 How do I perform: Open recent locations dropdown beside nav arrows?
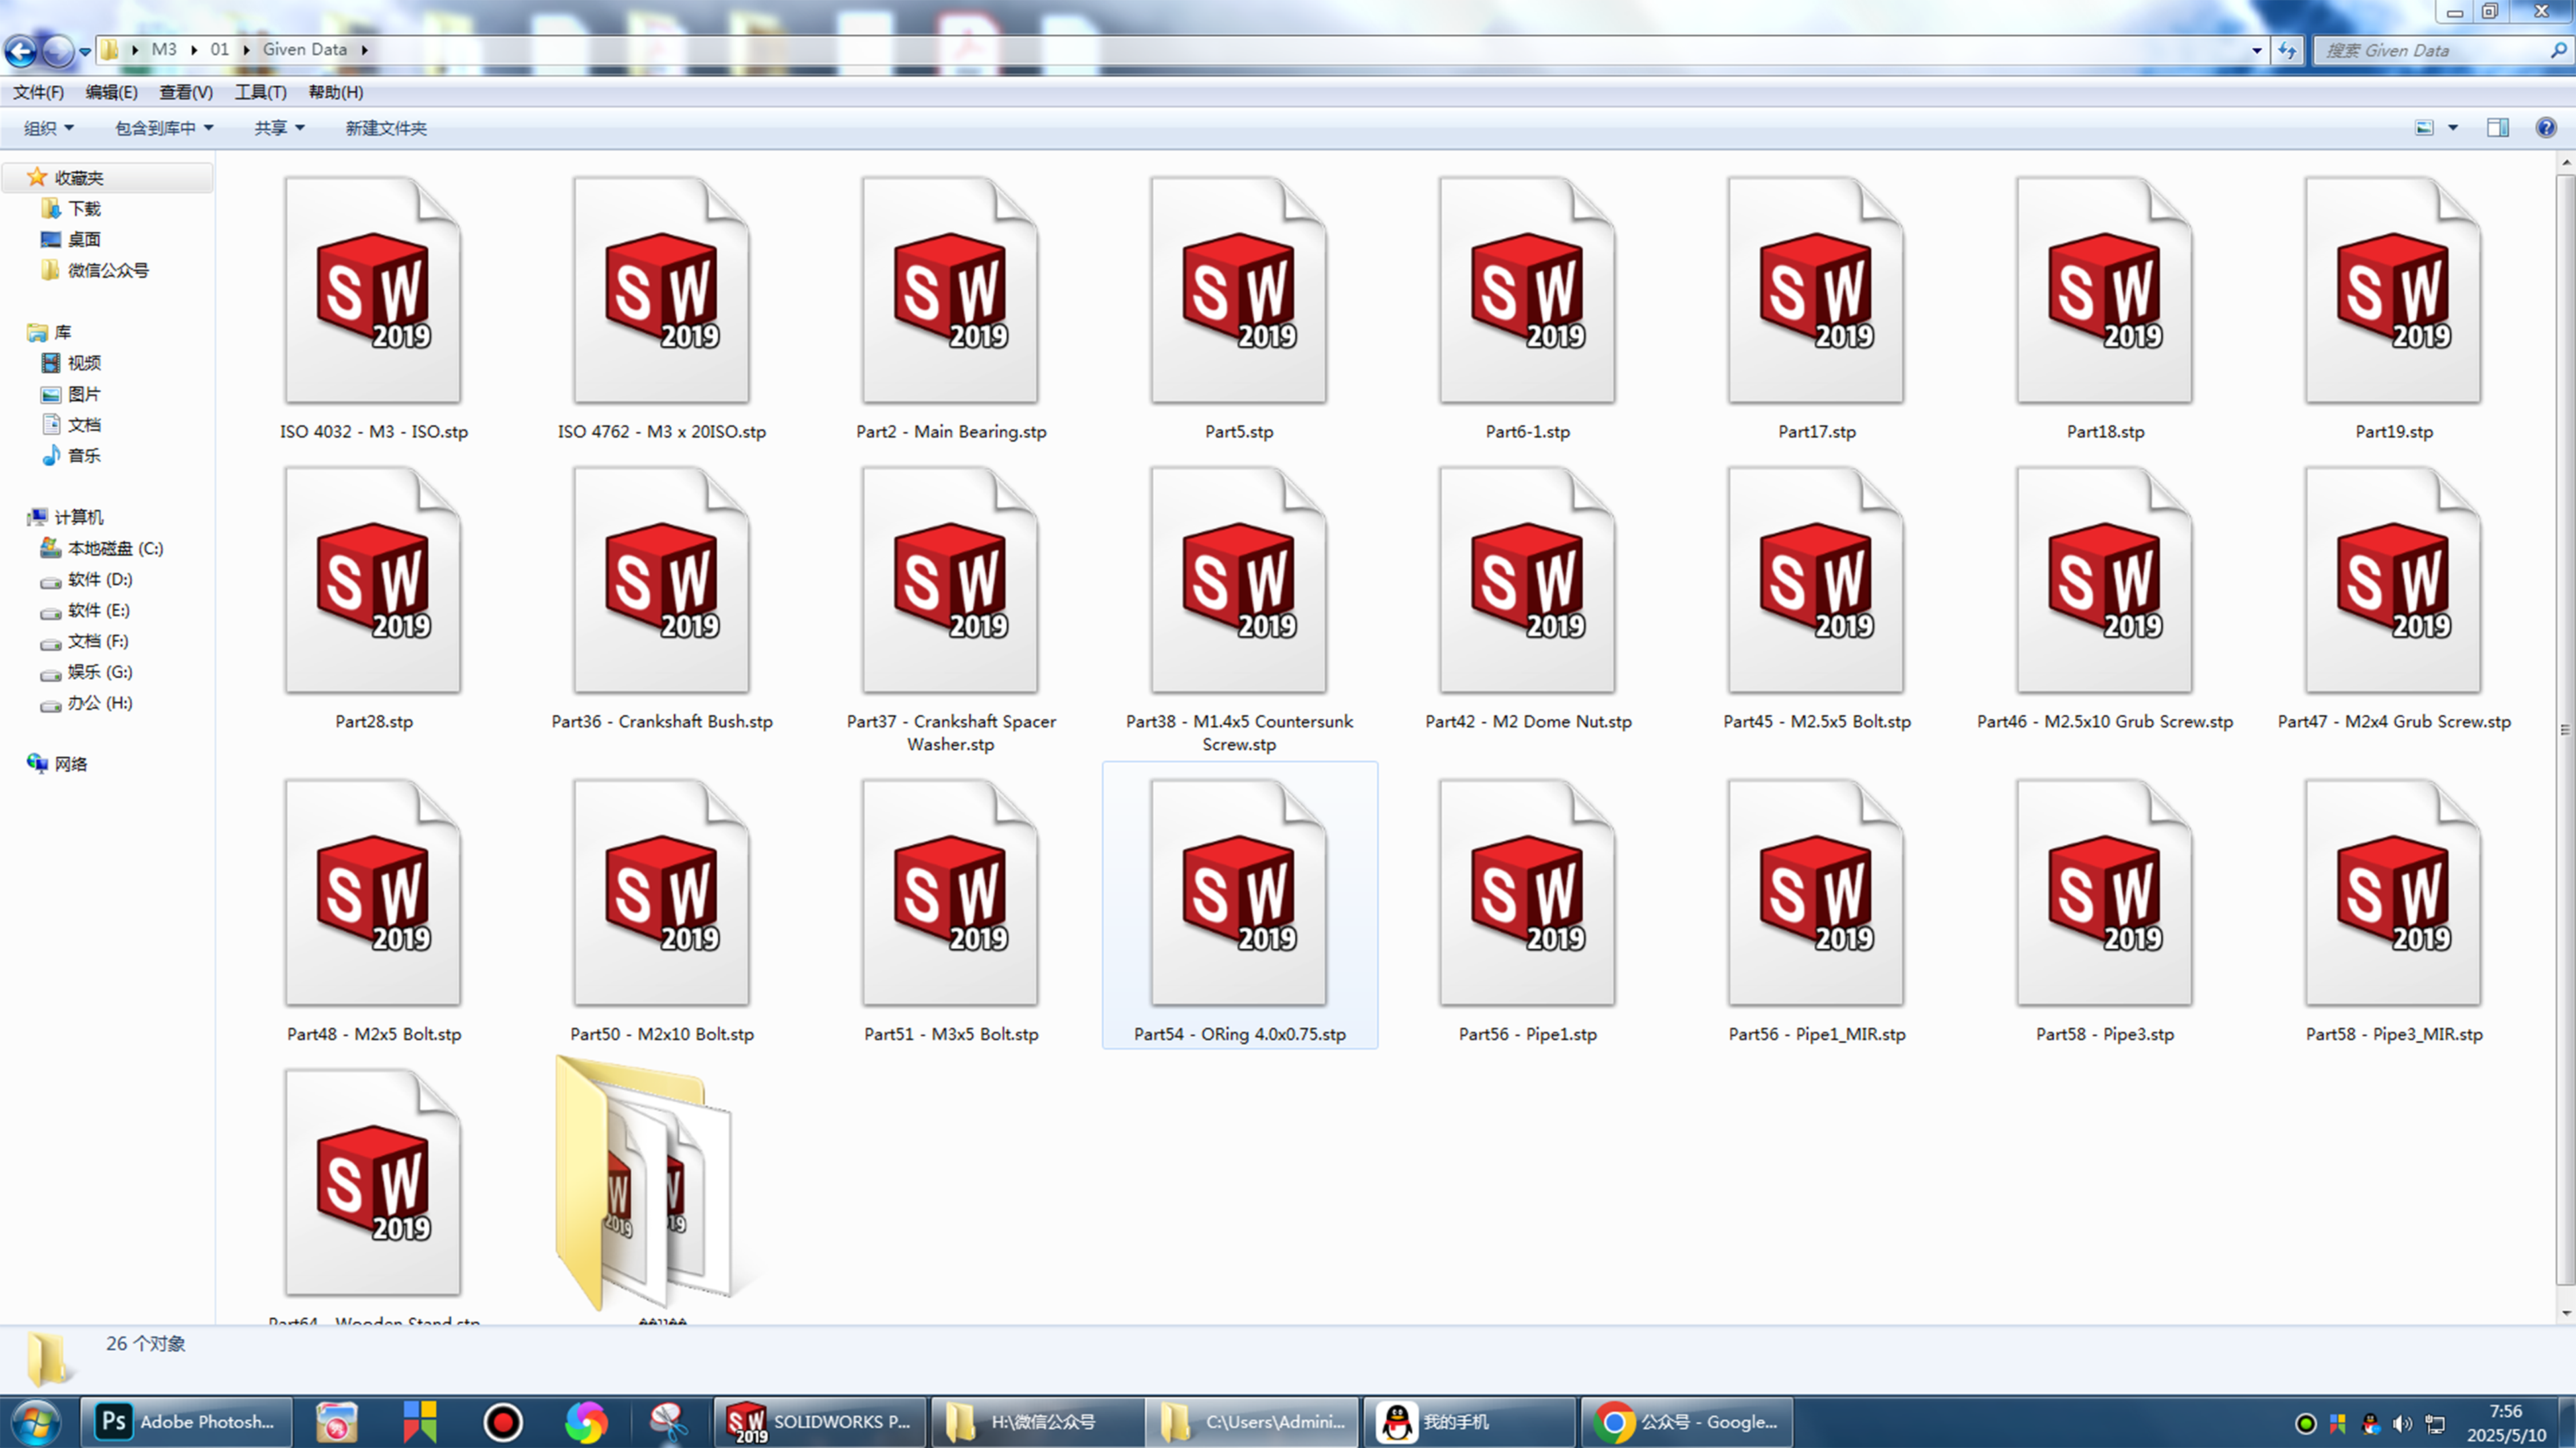tap(85, 51)
